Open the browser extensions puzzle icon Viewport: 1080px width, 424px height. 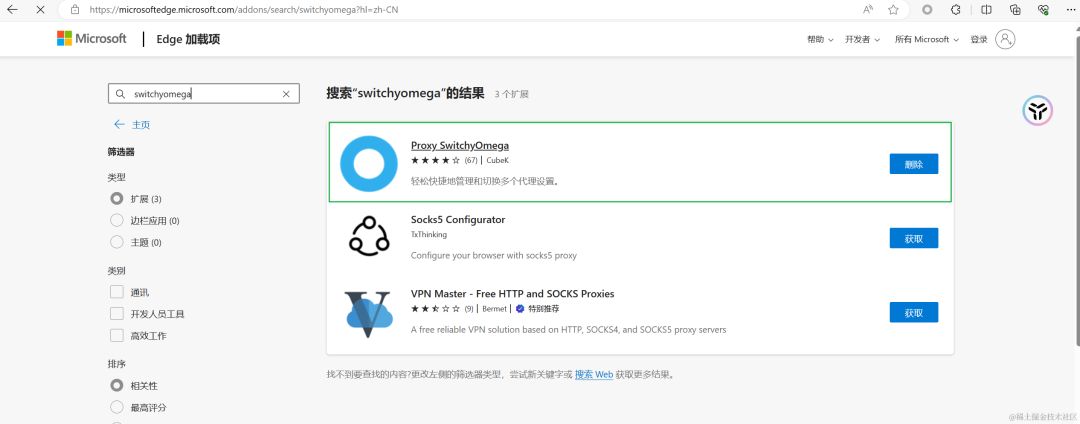[x=955, y=9]
